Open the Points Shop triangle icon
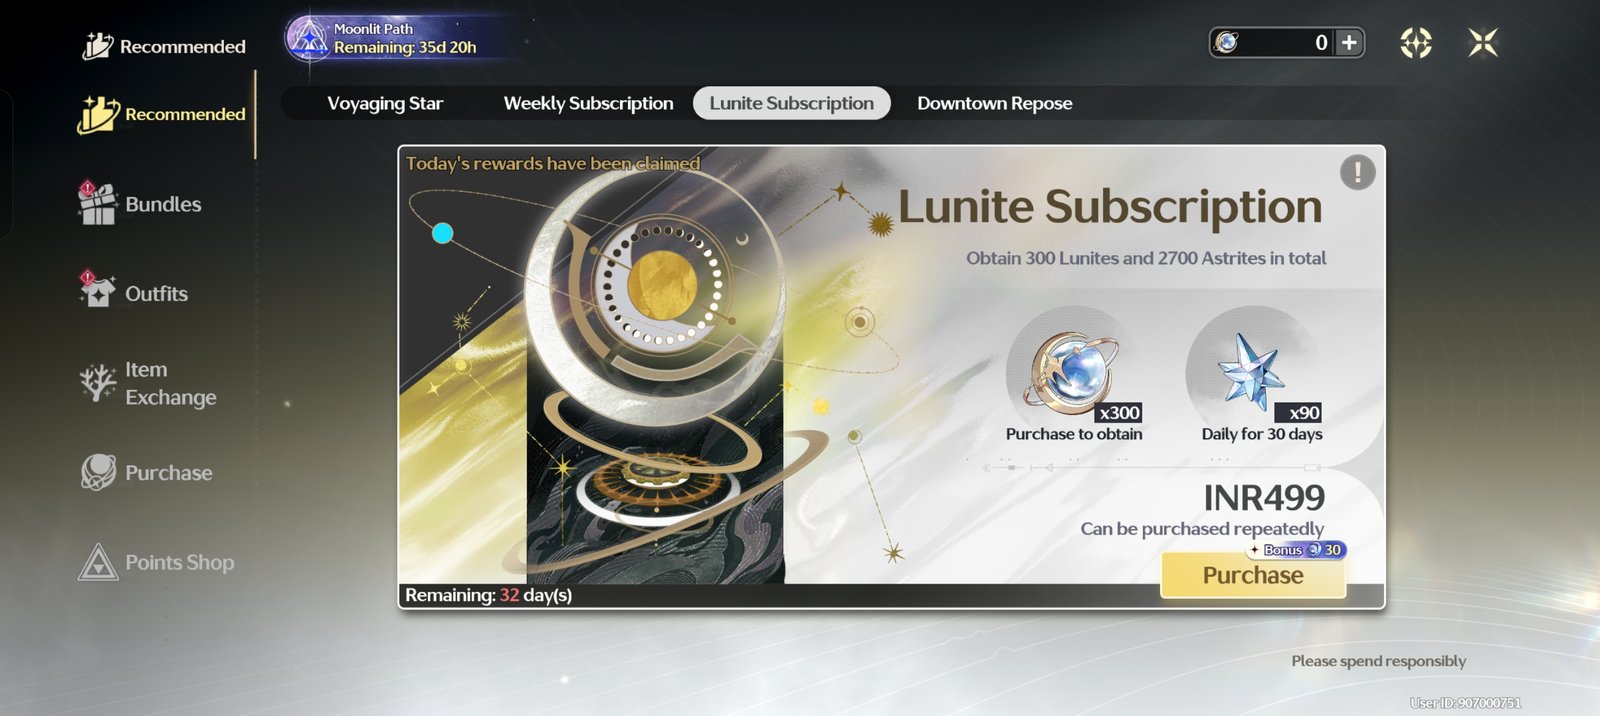This screenshot has height=716, width=1600. pos(98,562)
